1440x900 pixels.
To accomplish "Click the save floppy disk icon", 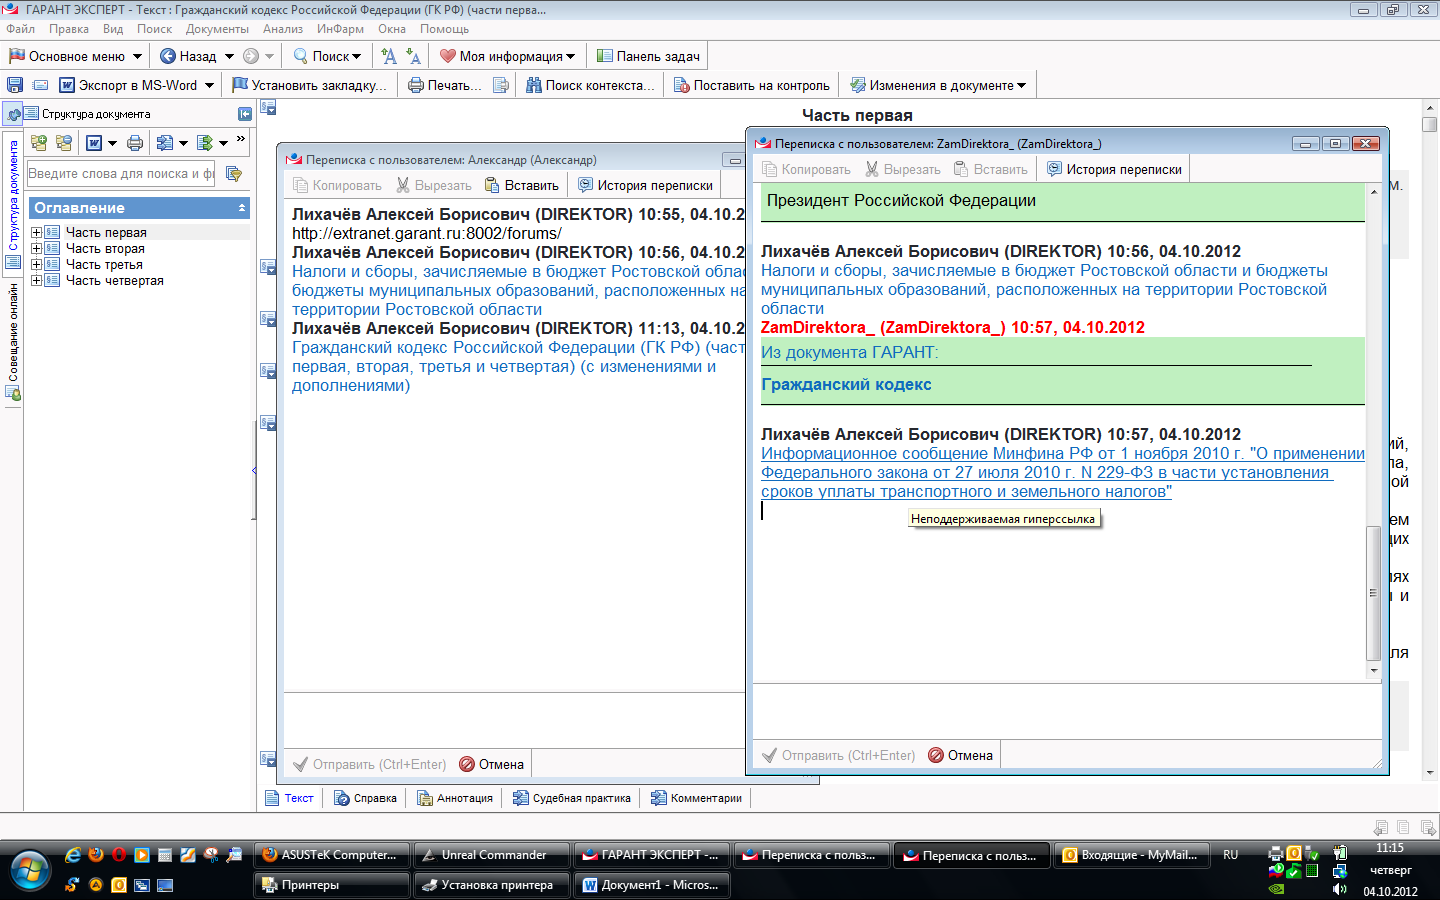I will 15,85.
